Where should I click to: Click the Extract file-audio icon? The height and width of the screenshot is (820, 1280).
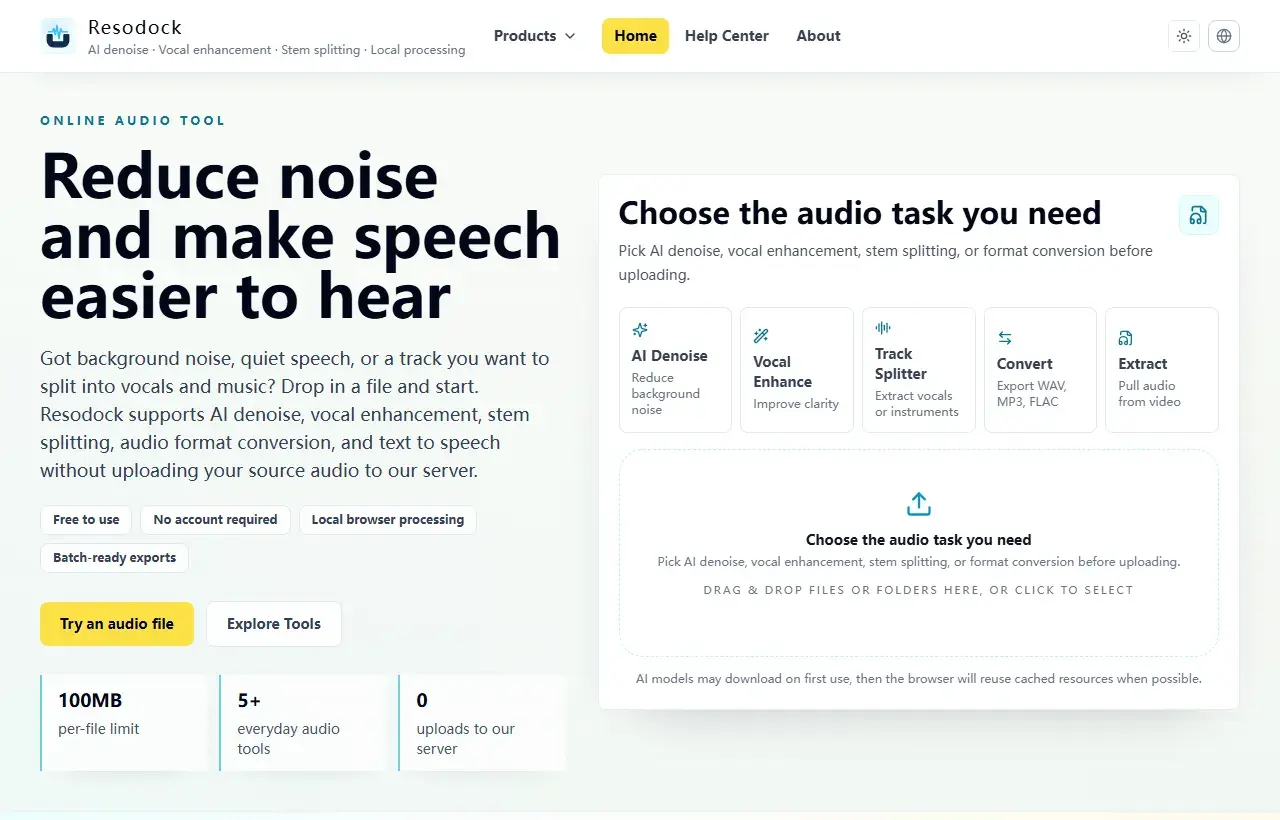pyautogui.click(x=1126, y=338)
